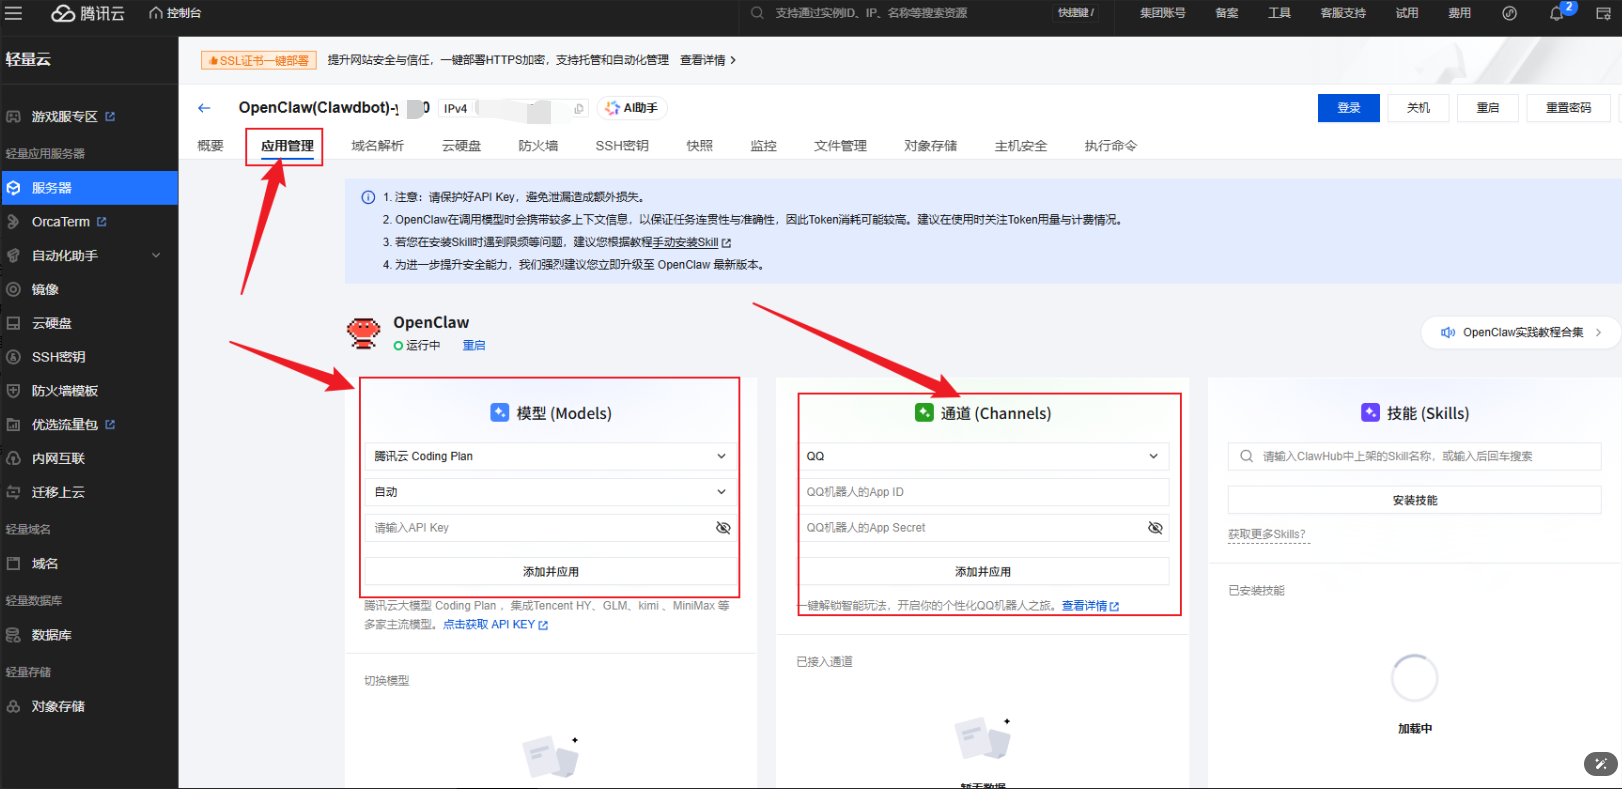The width and height of the screenshot is (1622, 789).
Task: Open the 云硬盘 tab in the tab bar
Action: pyautogui.click(x=462, y=146)
